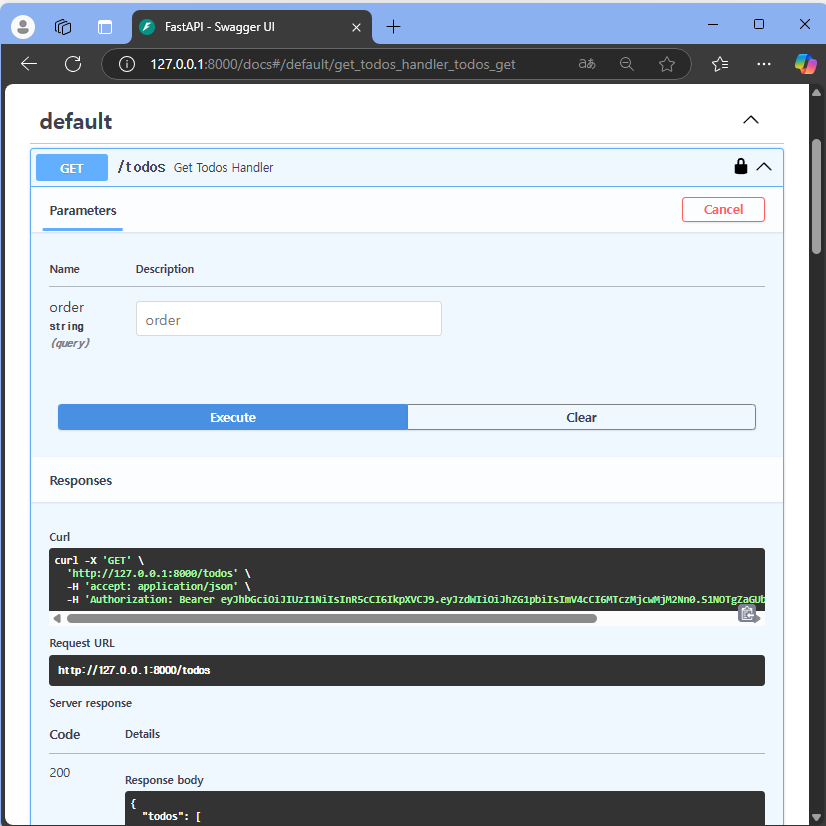Click the Responses heading
This screenshot has width=826, height=826.
81,480
